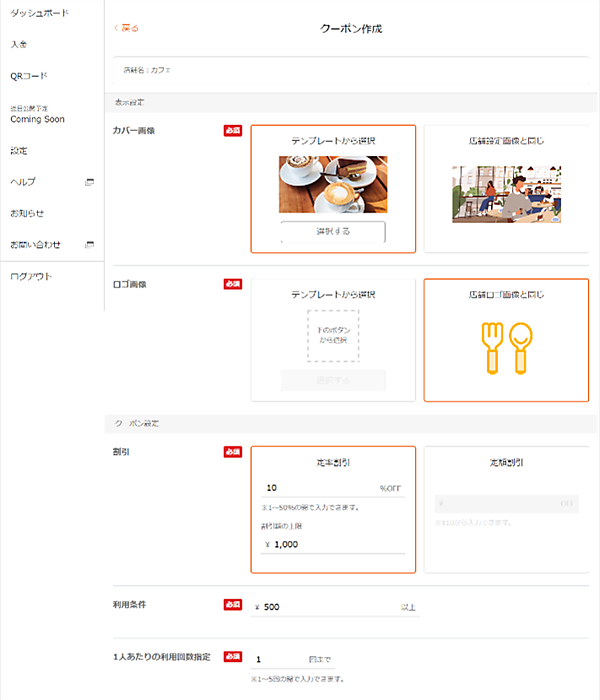Go back using the 戻る arrow link
600x700 pixels.
(127, 28)
